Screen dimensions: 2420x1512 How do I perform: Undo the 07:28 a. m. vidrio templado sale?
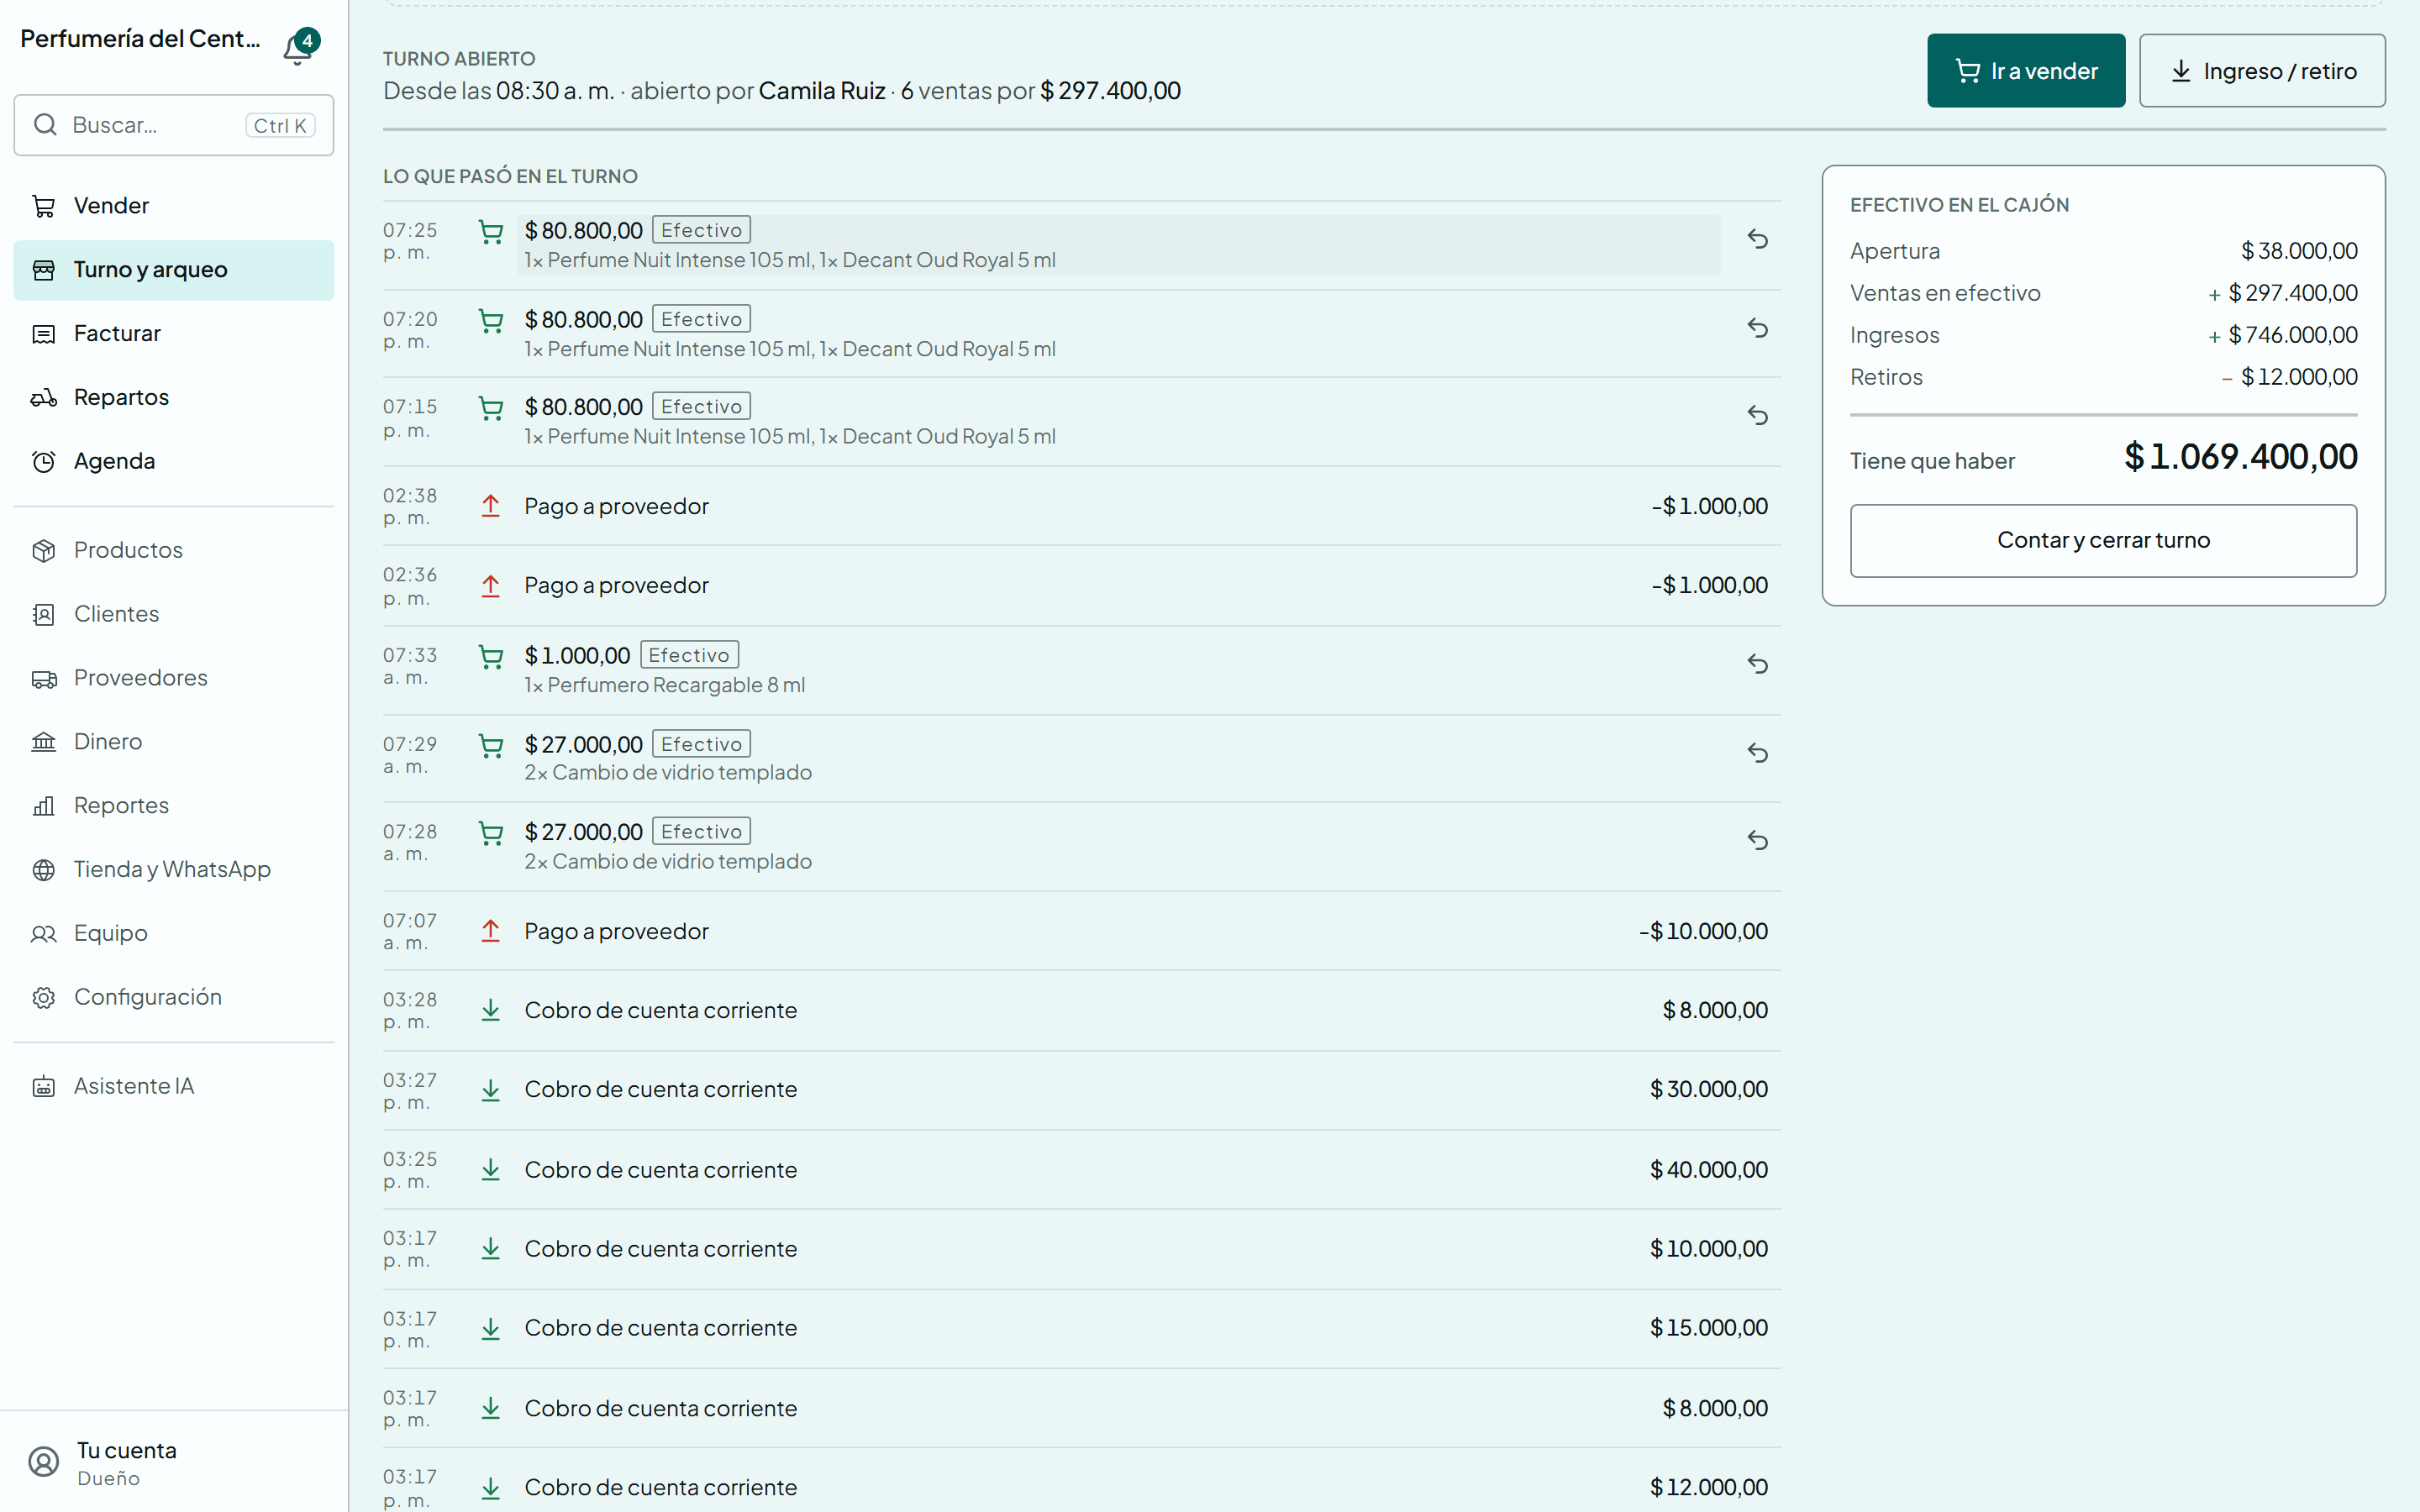(1757, 841)
